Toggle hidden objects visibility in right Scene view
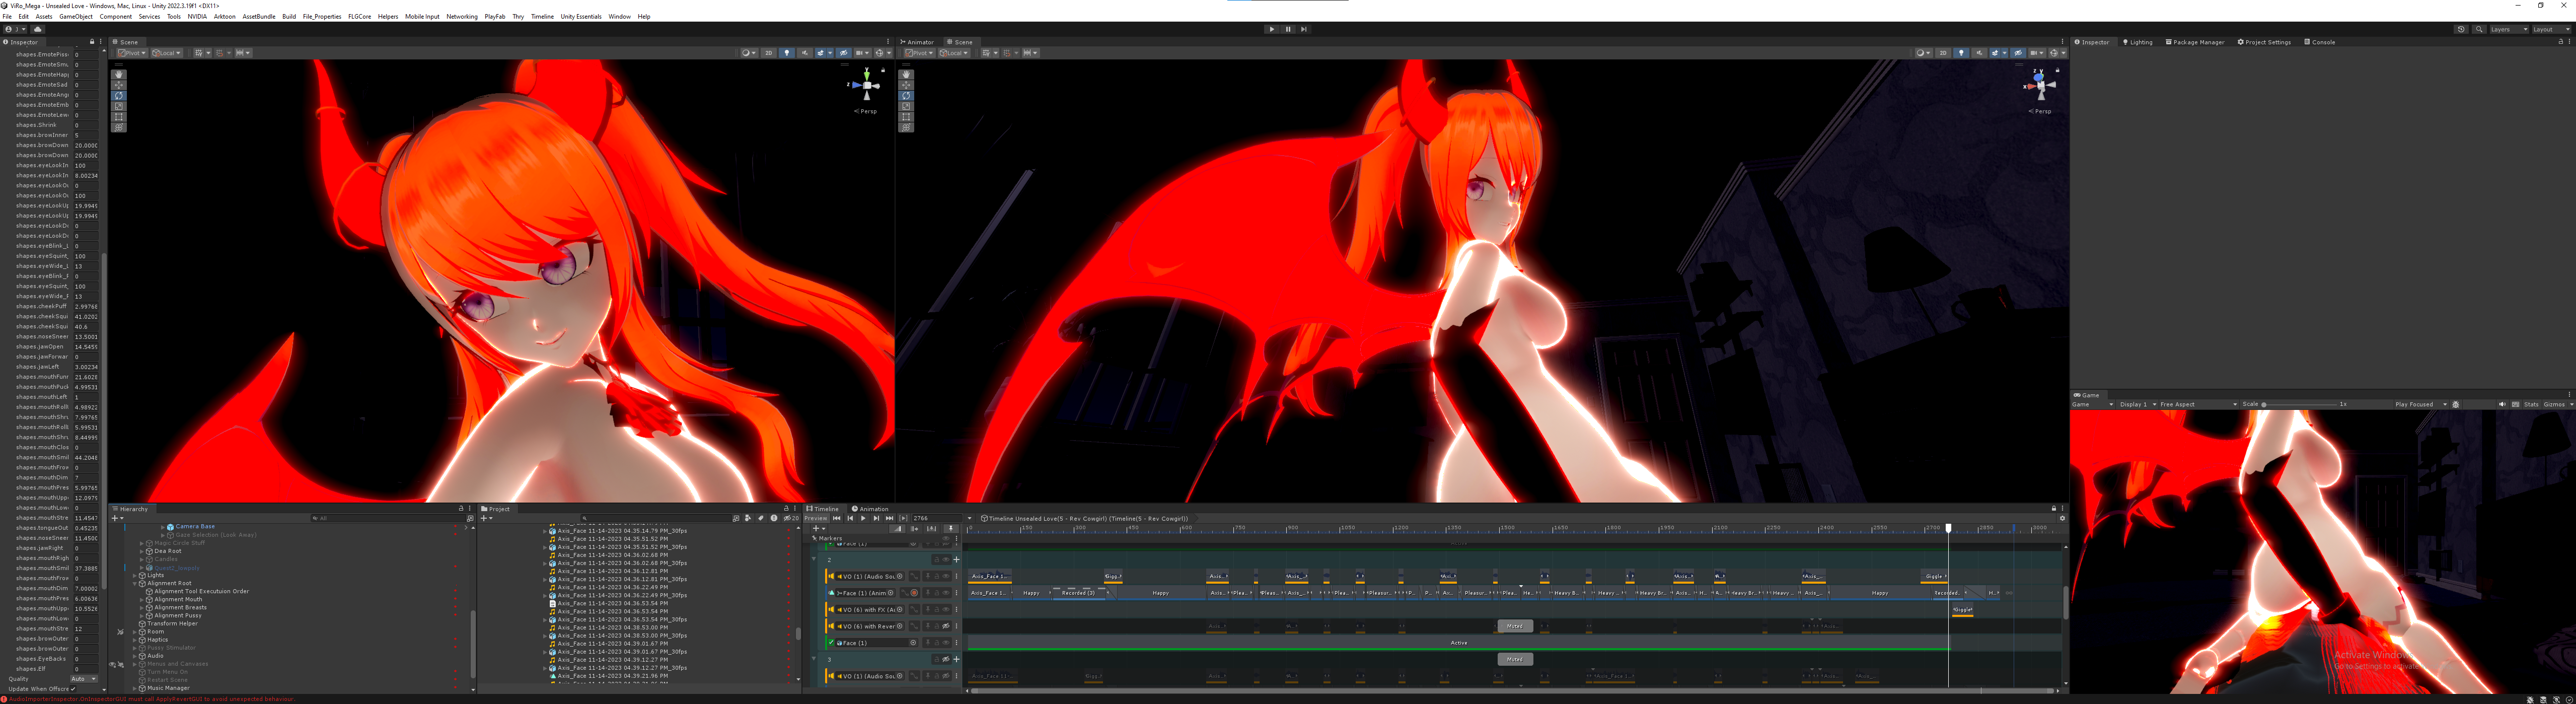 (2018, 53)
